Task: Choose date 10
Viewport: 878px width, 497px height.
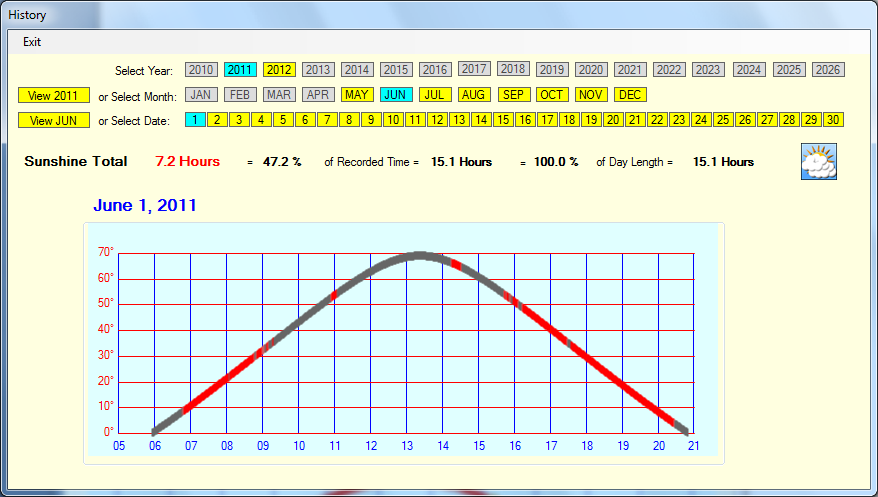Action: 393,119
